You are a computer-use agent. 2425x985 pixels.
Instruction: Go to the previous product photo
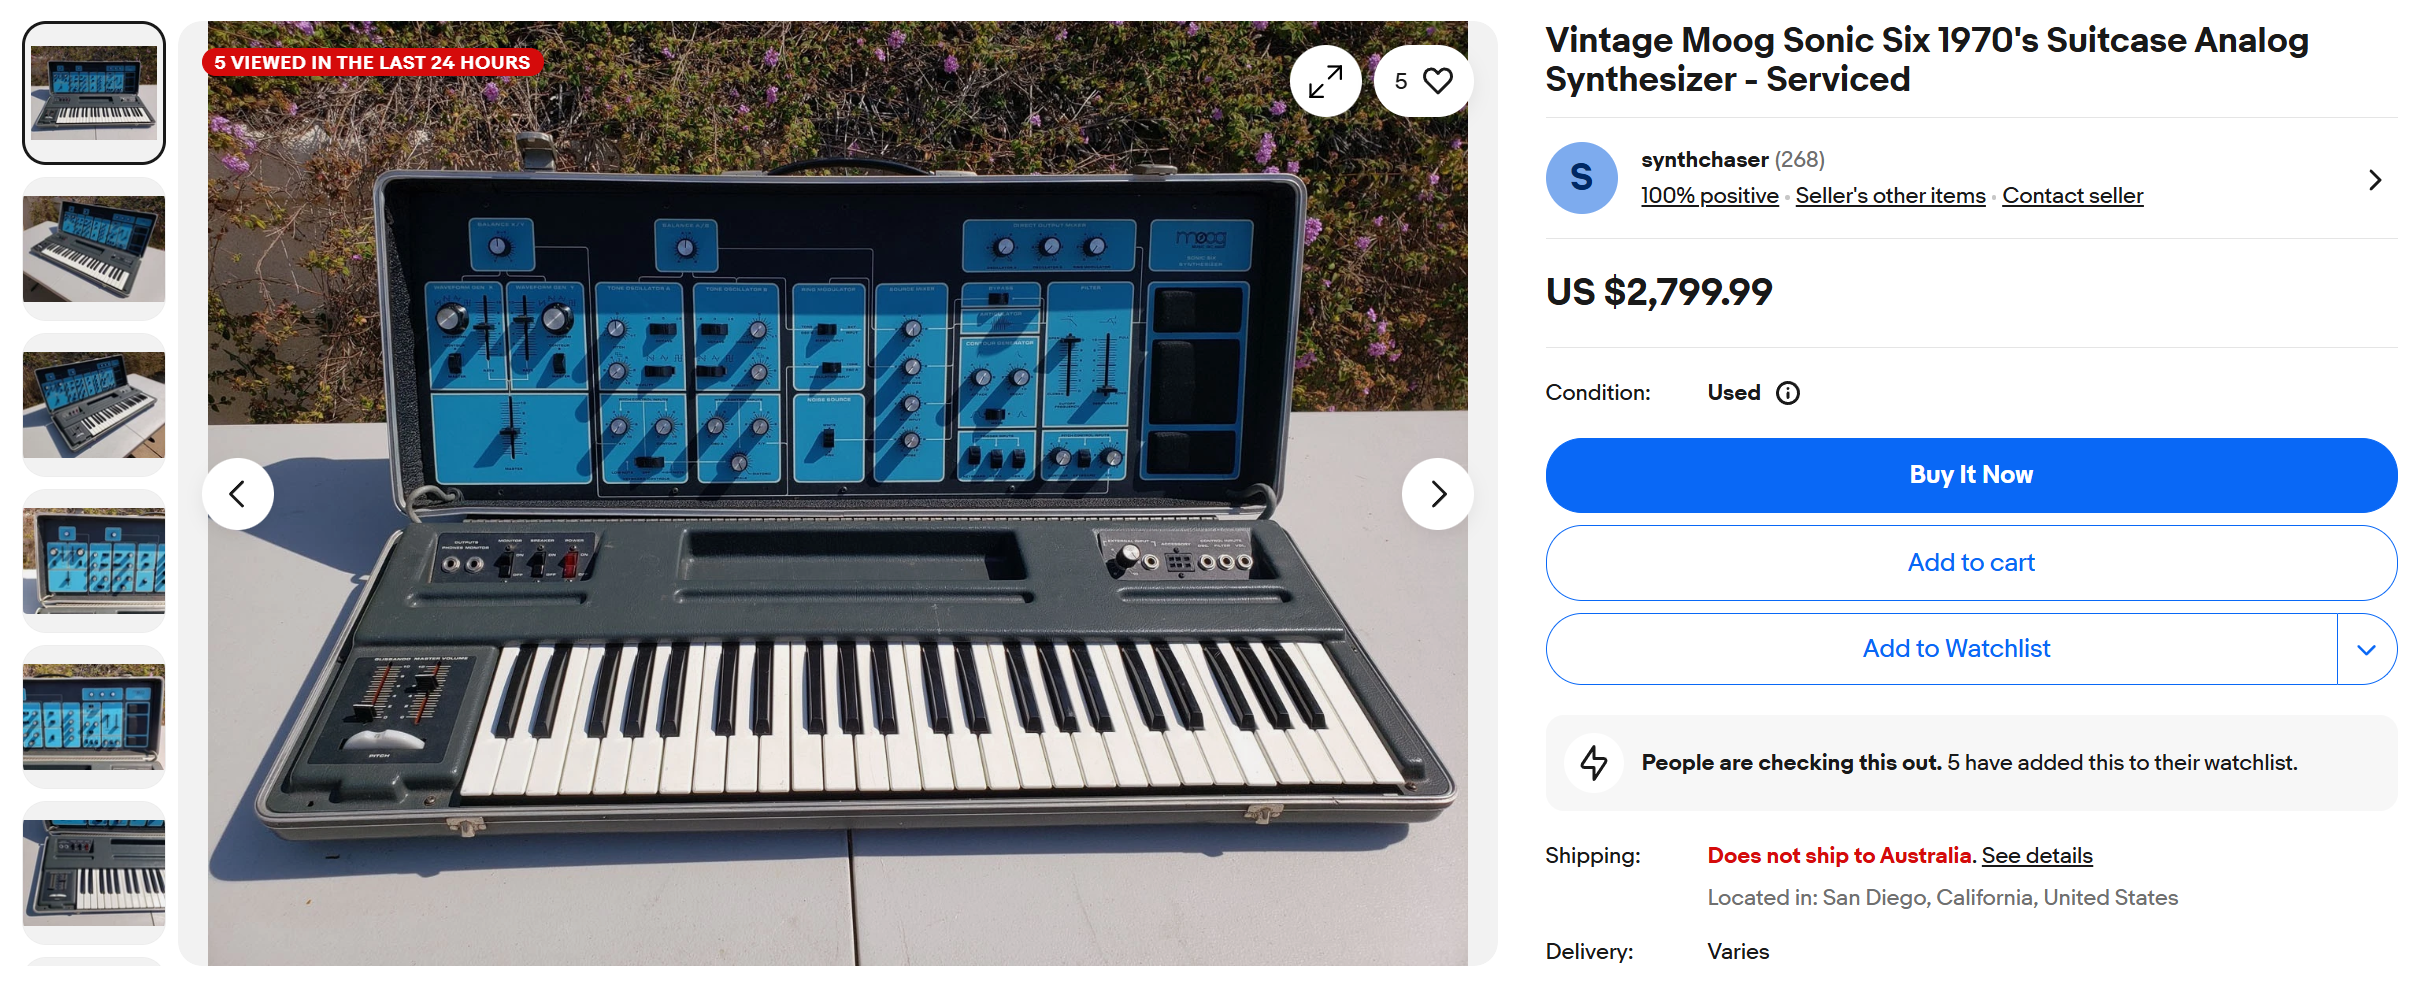238,494
